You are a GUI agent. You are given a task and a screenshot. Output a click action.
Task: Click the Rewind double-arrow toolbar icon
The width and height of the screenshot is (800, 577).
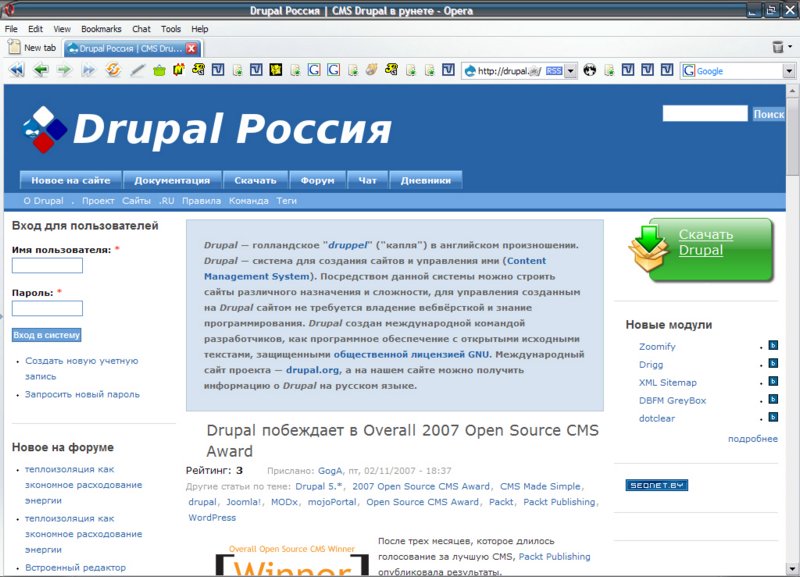(16, 70)
